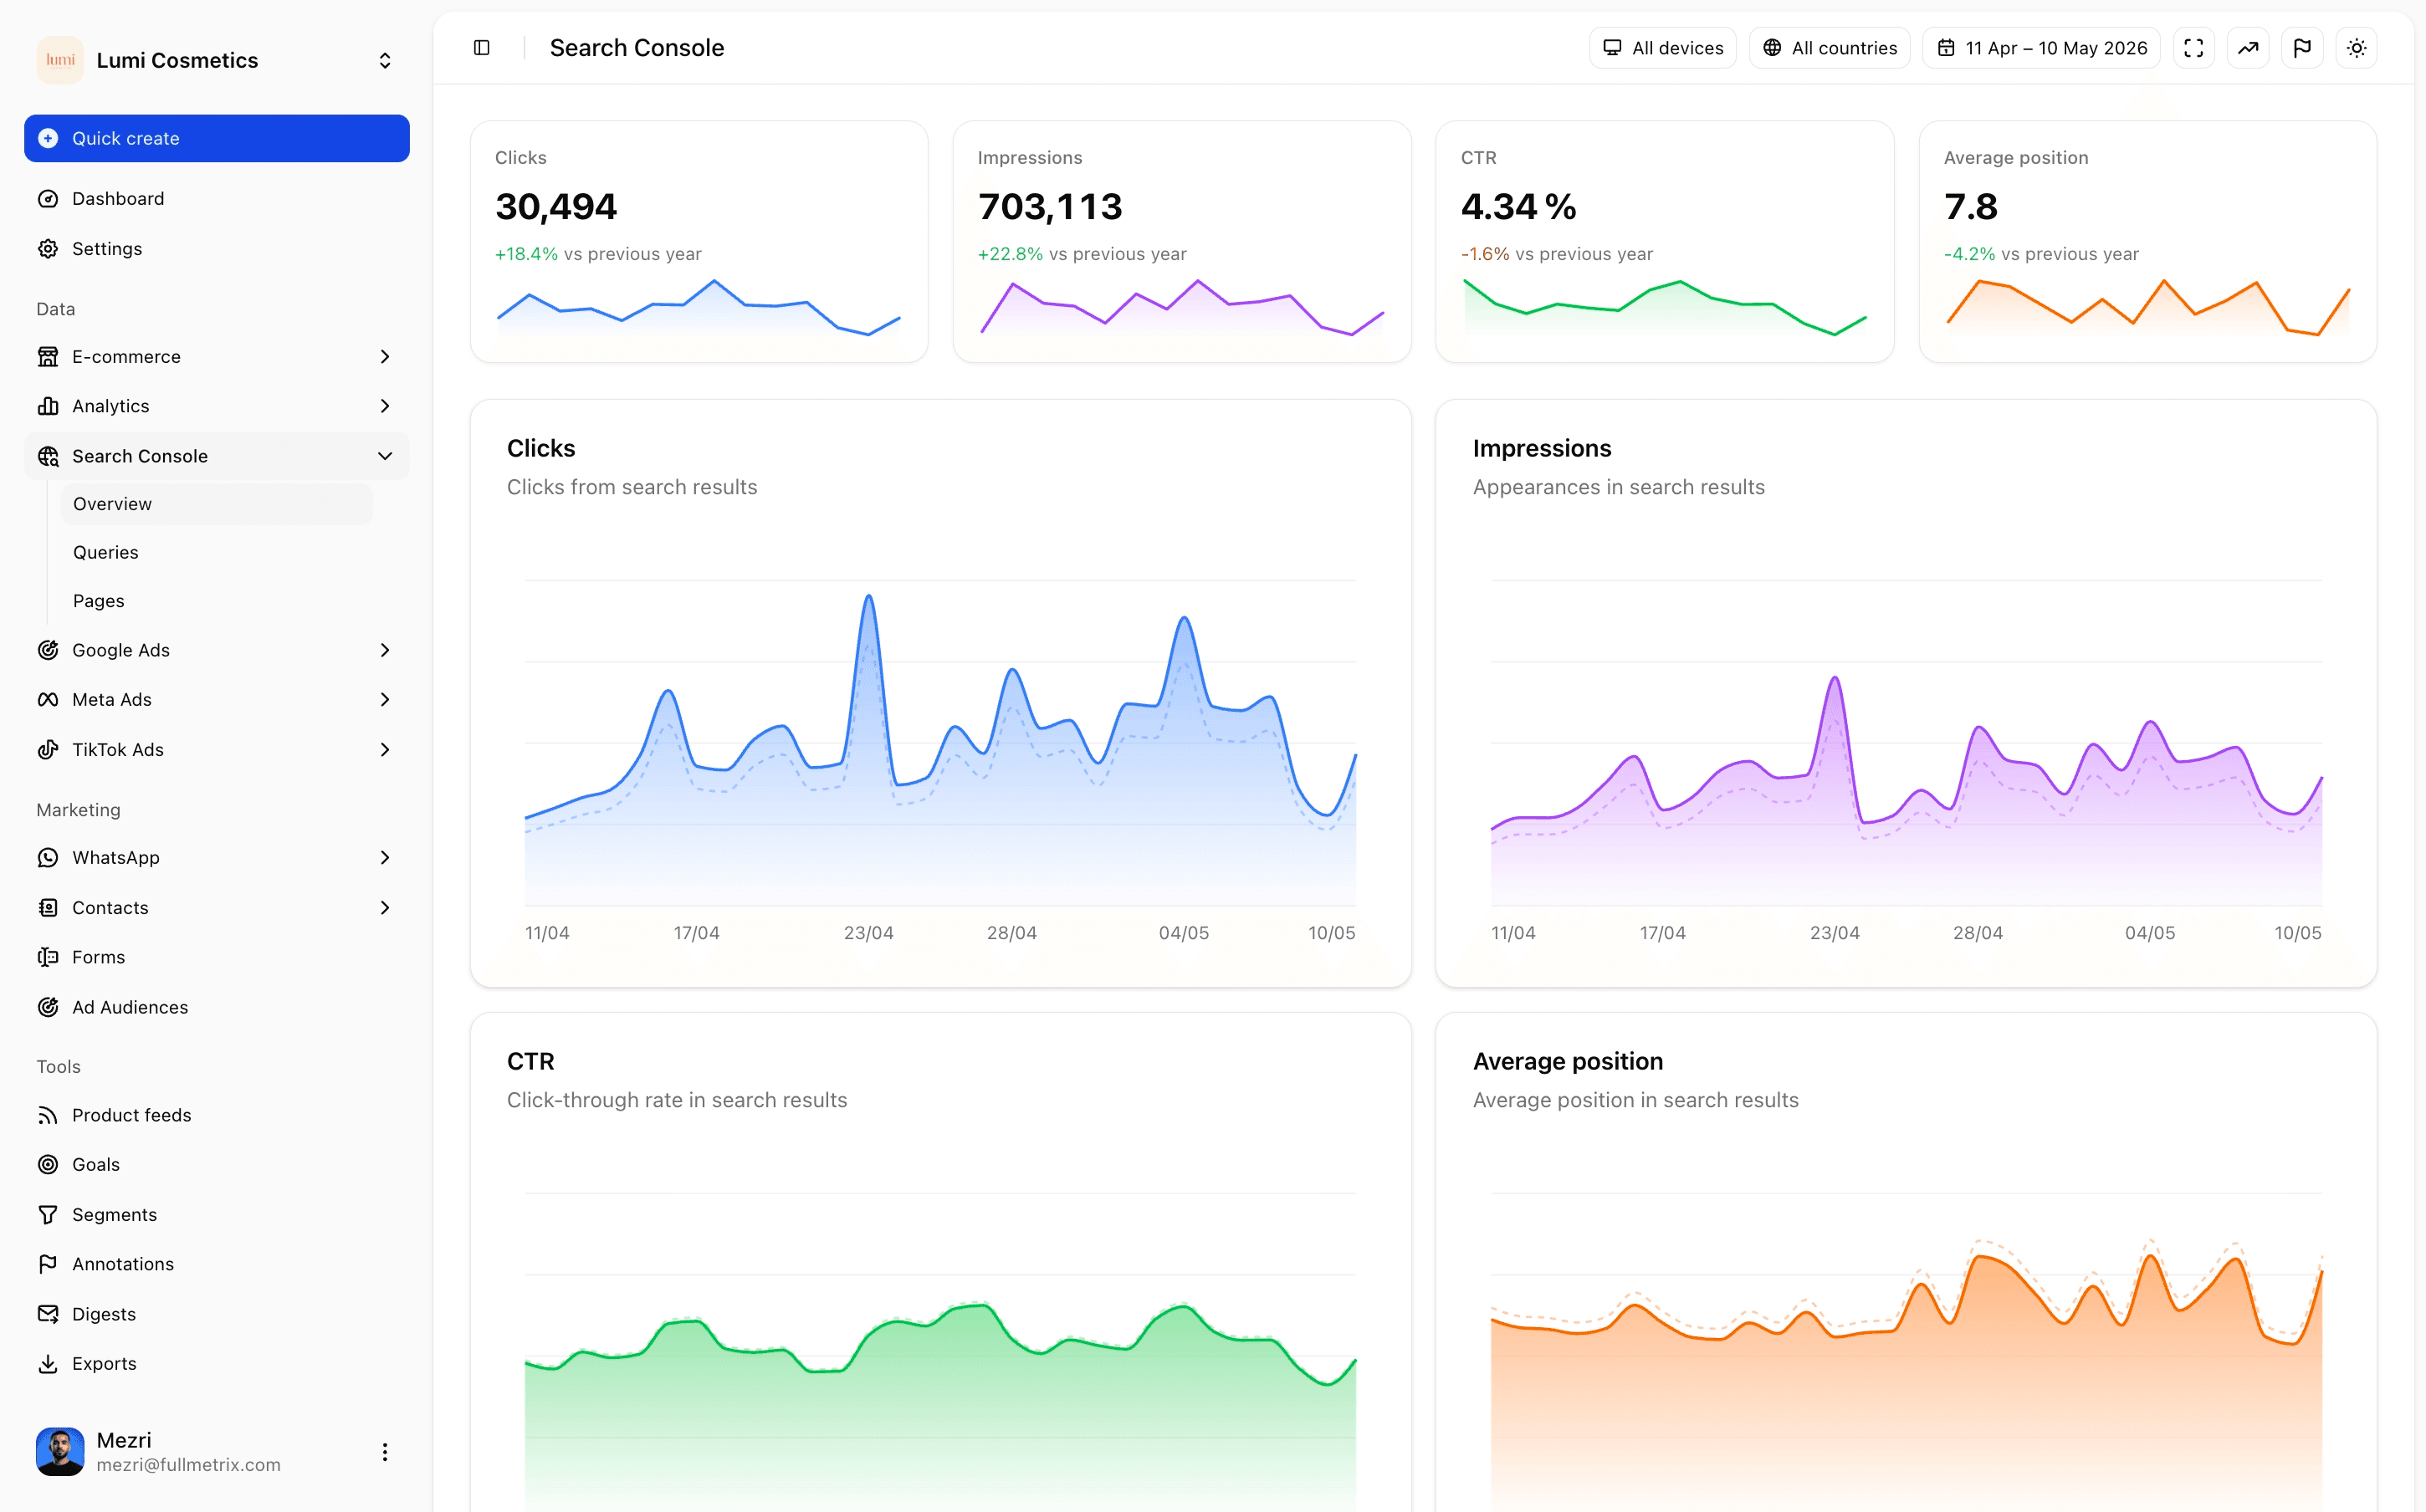Image resolution: width=2426 pixels, height=1512 pixels.
Task: Click the TikTok Ads icon
Action: tap(48, 750)
